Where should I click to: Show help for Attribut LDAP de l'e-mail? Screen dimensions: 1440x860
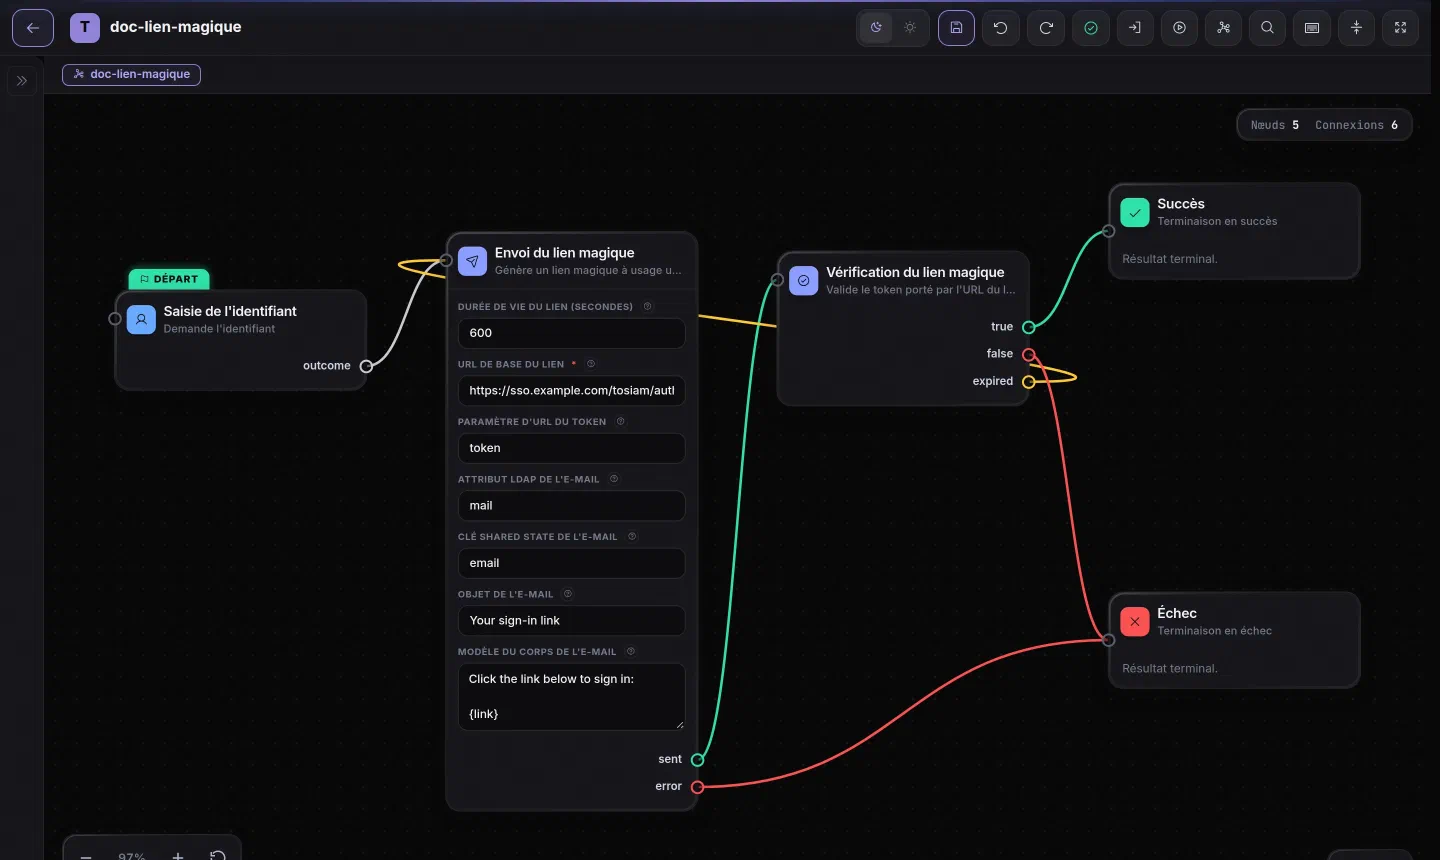(614, 479)
